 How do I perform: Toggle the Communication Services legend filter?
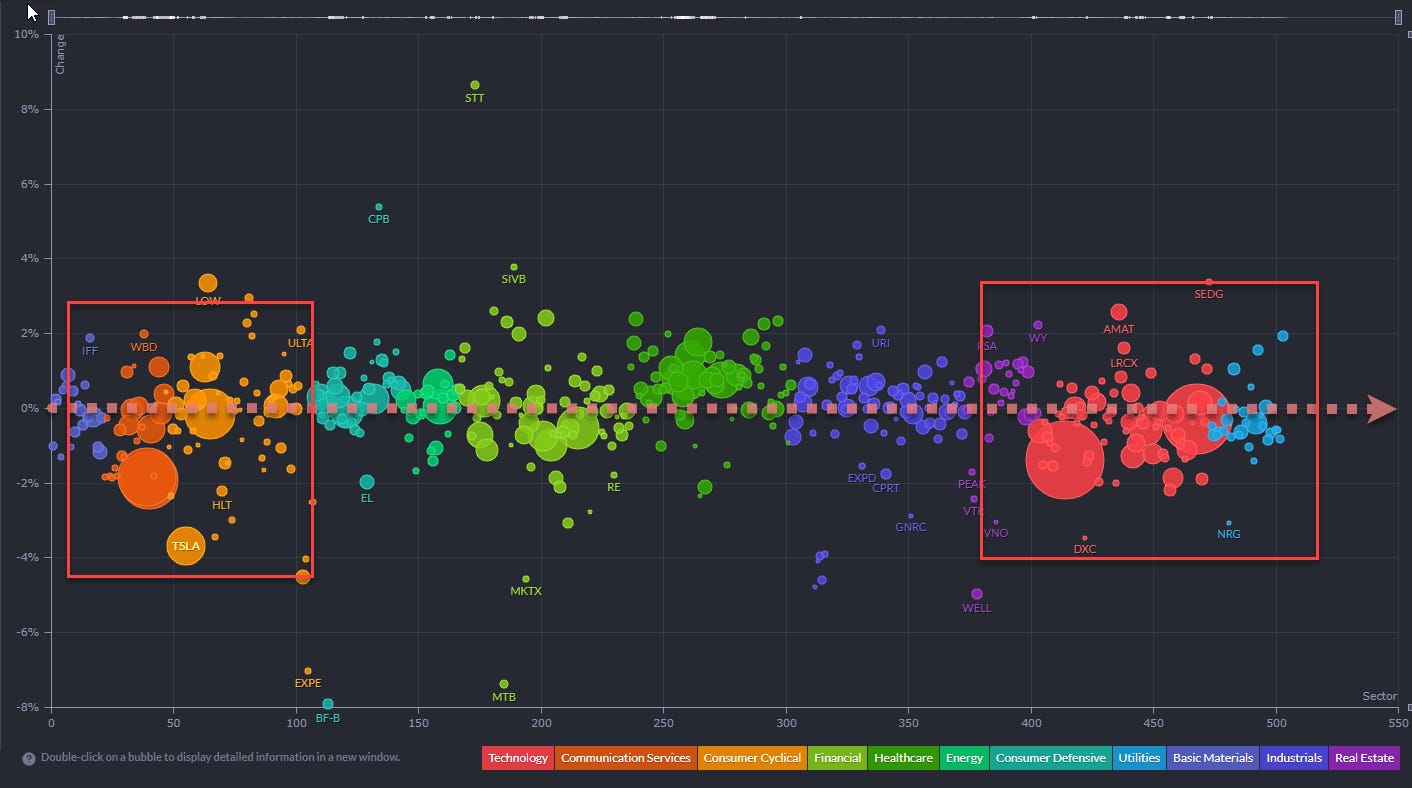coord(625,758)
